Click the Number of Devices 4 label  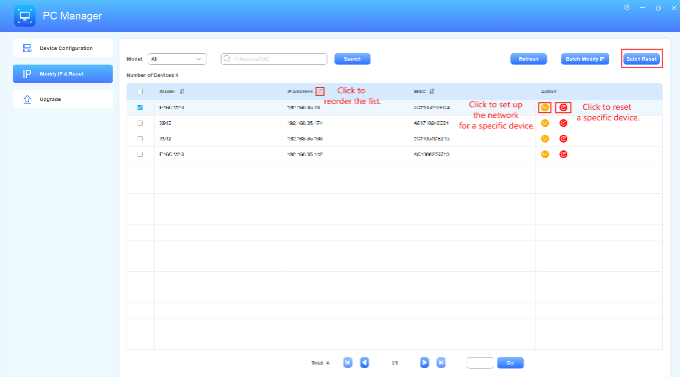[152, 75]
